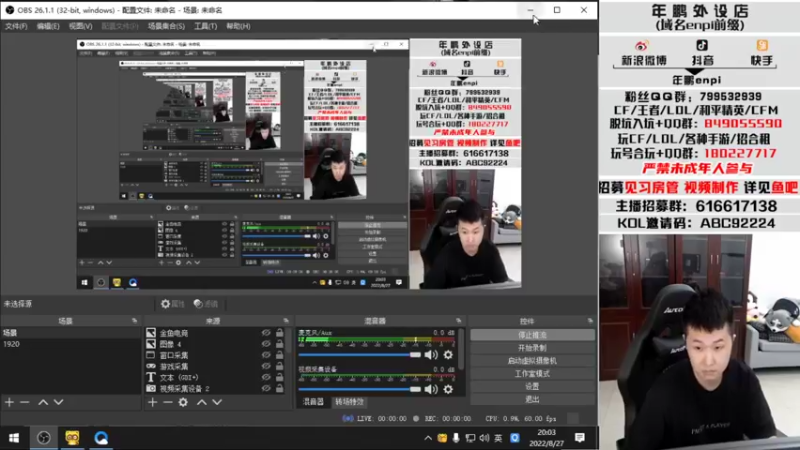The height and width of the screenshot is (450, 800).
Task: Add a new source with the plus icon
Action: [153, 403]
